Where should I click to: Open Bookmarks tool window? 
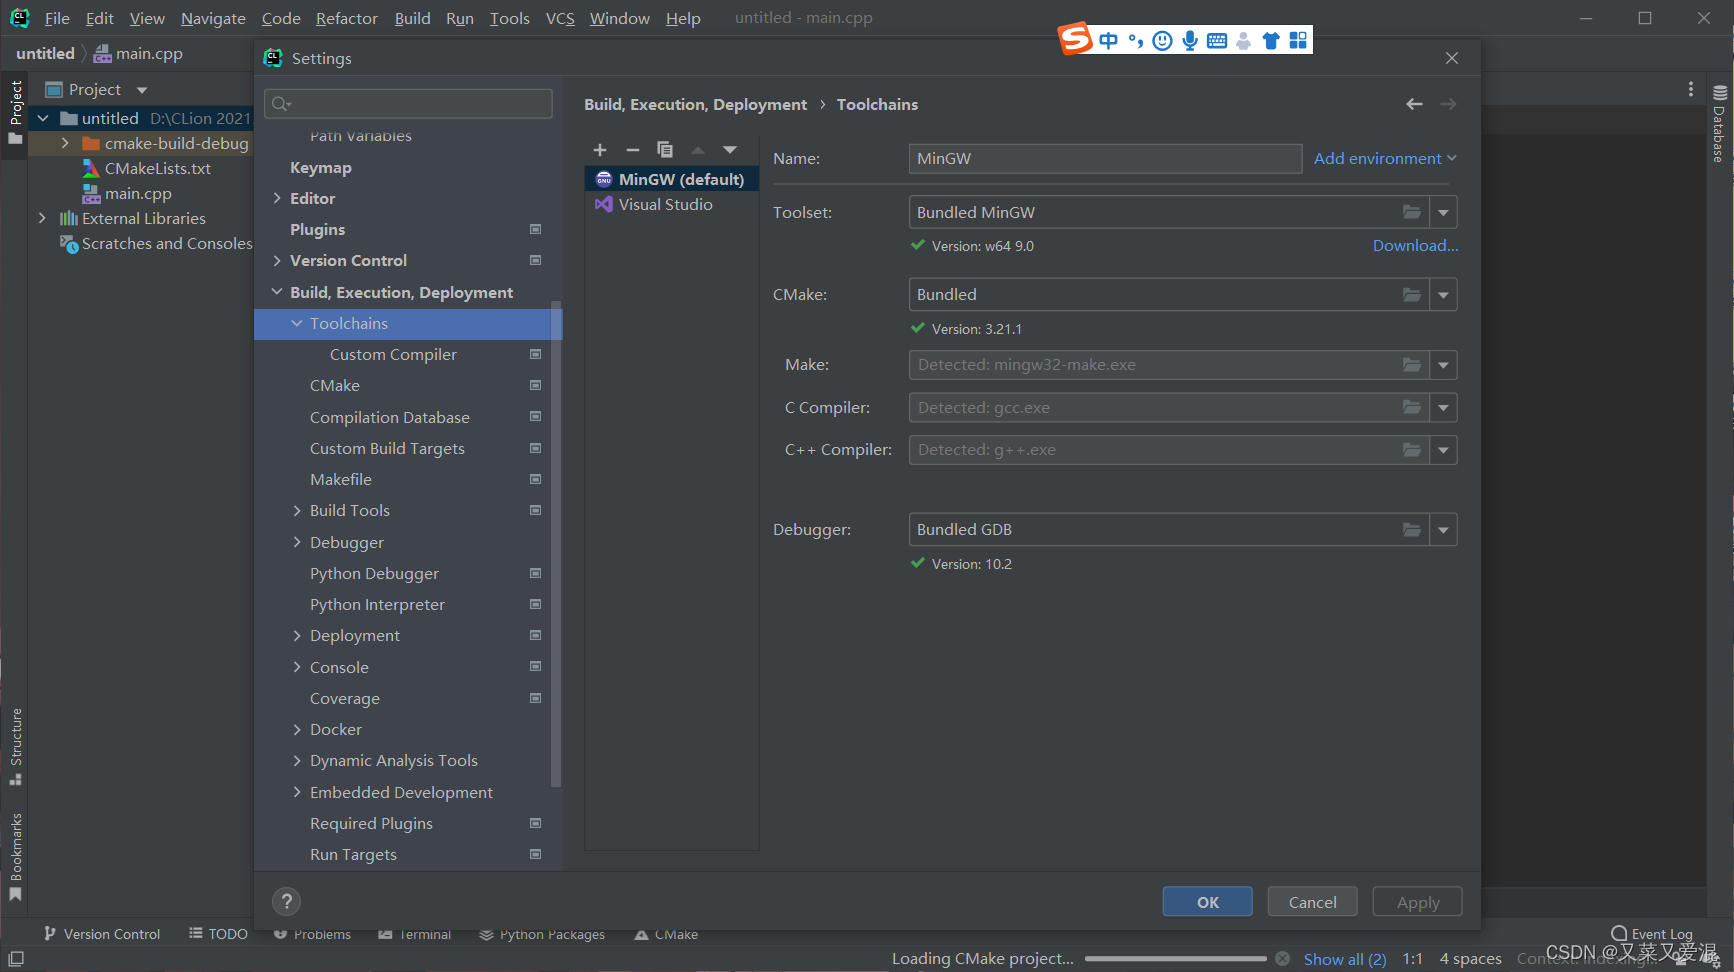click(x=16, y=856)
